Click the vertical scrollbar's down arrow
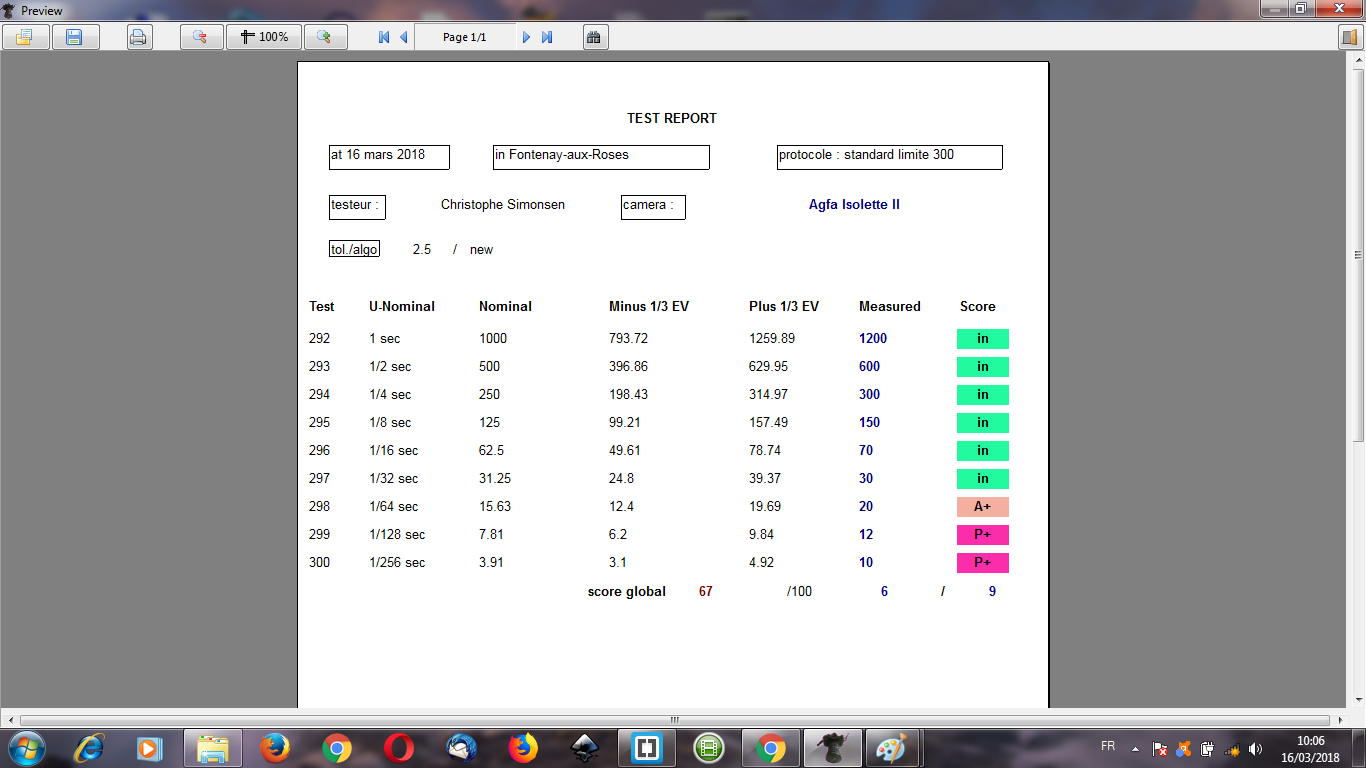1366x768 pixels. (1358, 701)
